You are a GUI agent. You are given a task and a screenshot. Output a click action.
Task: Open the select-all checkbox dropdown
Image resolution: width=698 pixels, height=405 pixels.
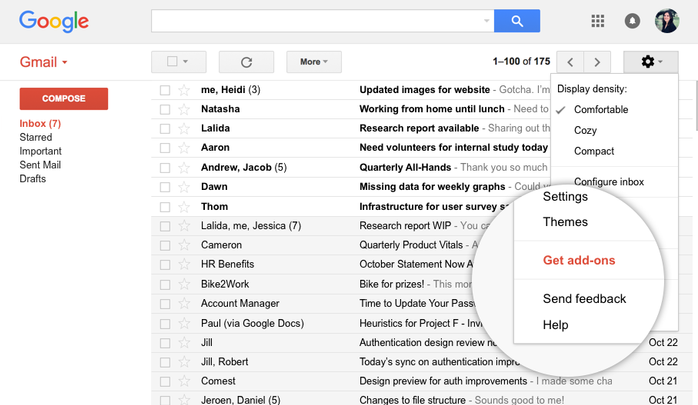tap(186, 62)
